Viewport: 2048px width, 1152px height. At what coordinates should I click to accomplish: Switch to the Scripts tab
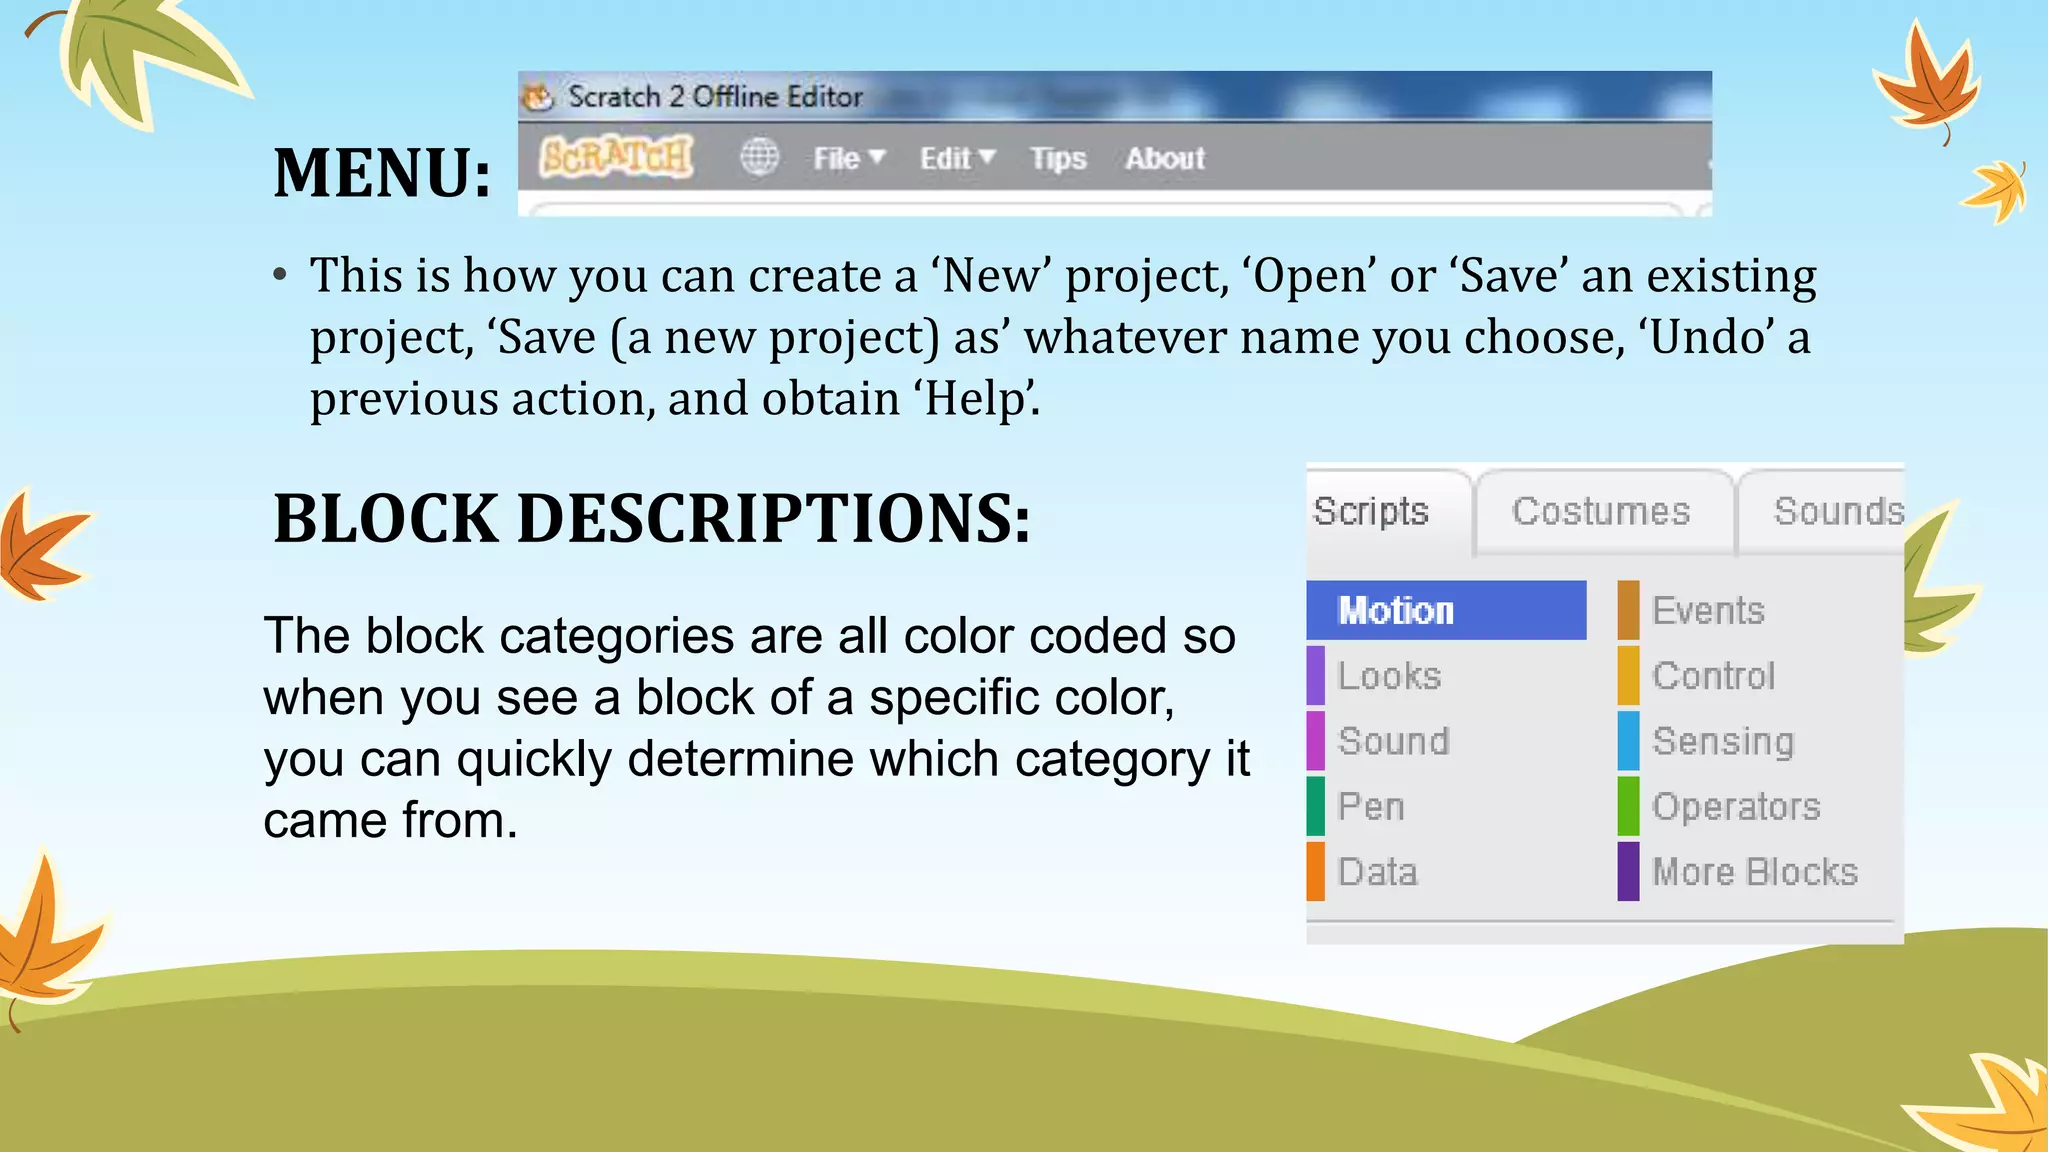[1371, 512]
